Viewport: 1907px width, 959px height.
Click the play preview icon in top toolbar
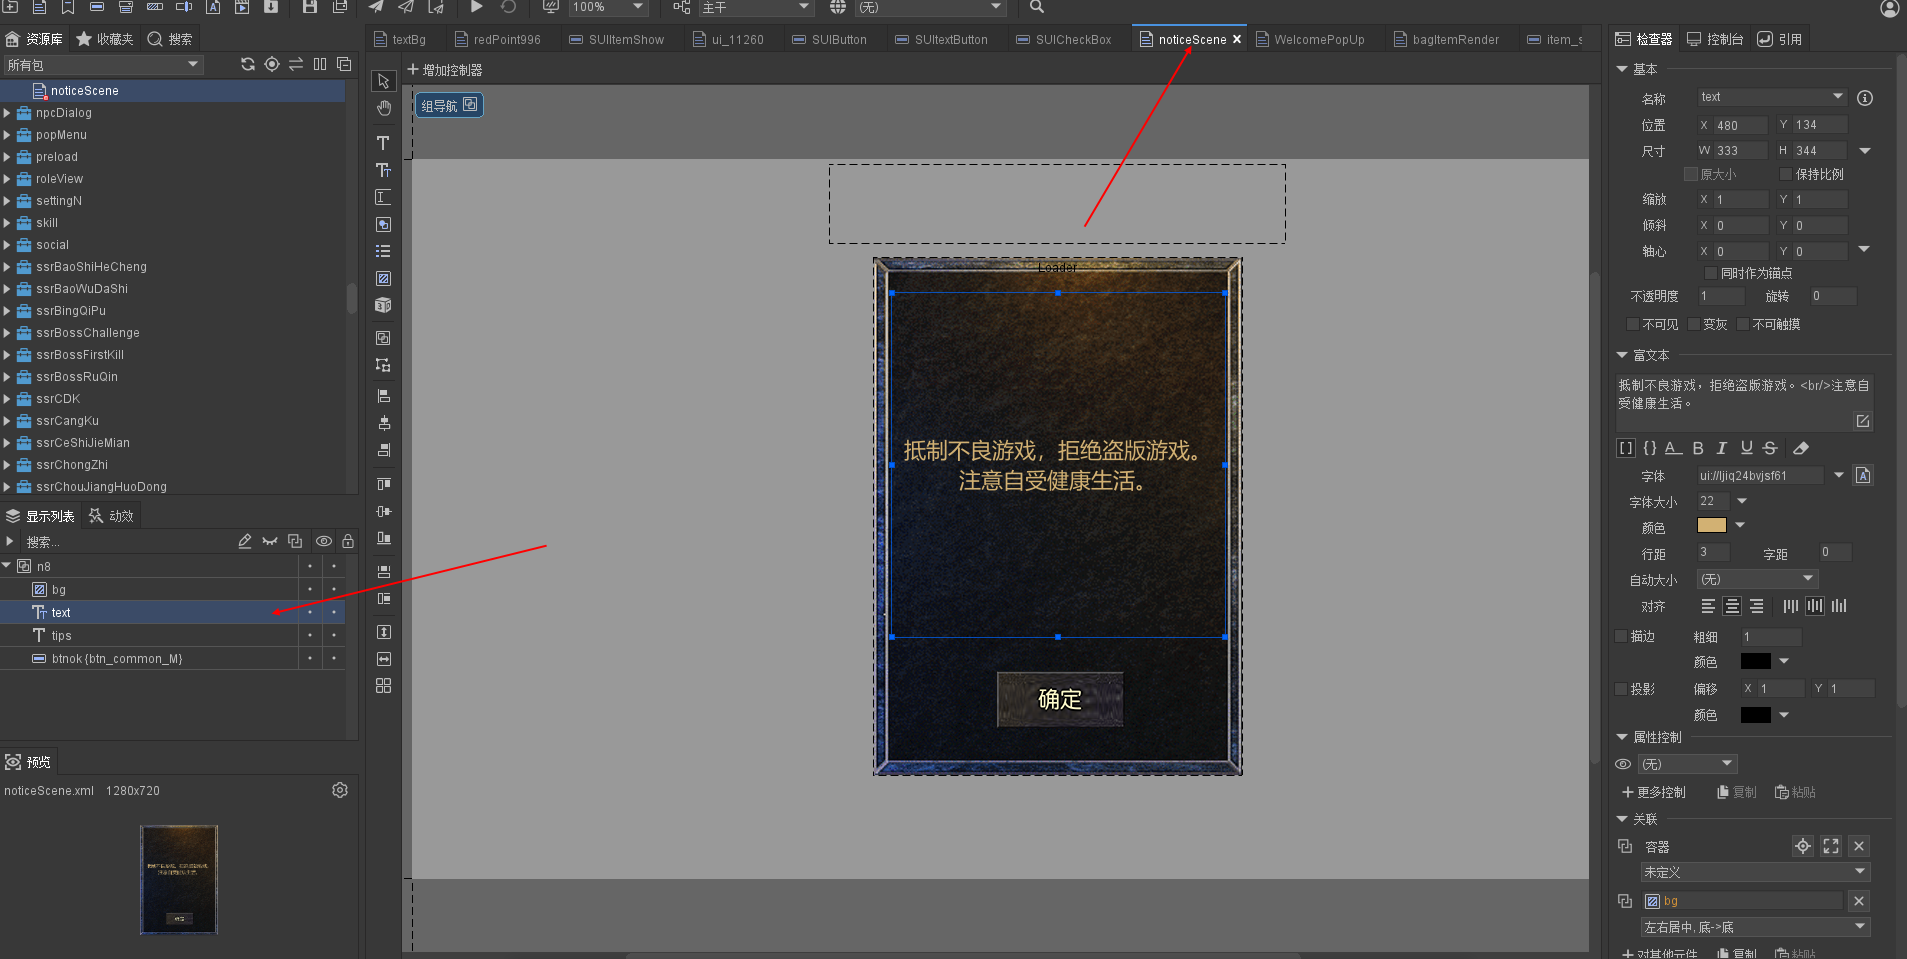click(476, 7)
